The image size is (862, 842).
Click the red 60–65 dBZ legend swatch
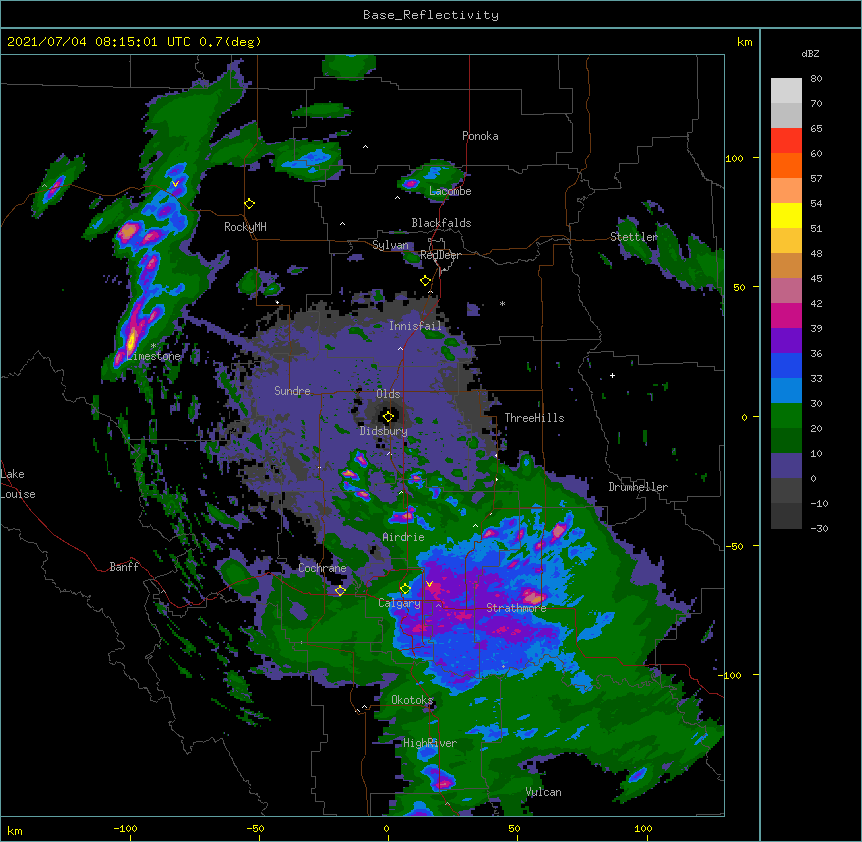click(x=786, y=141)
